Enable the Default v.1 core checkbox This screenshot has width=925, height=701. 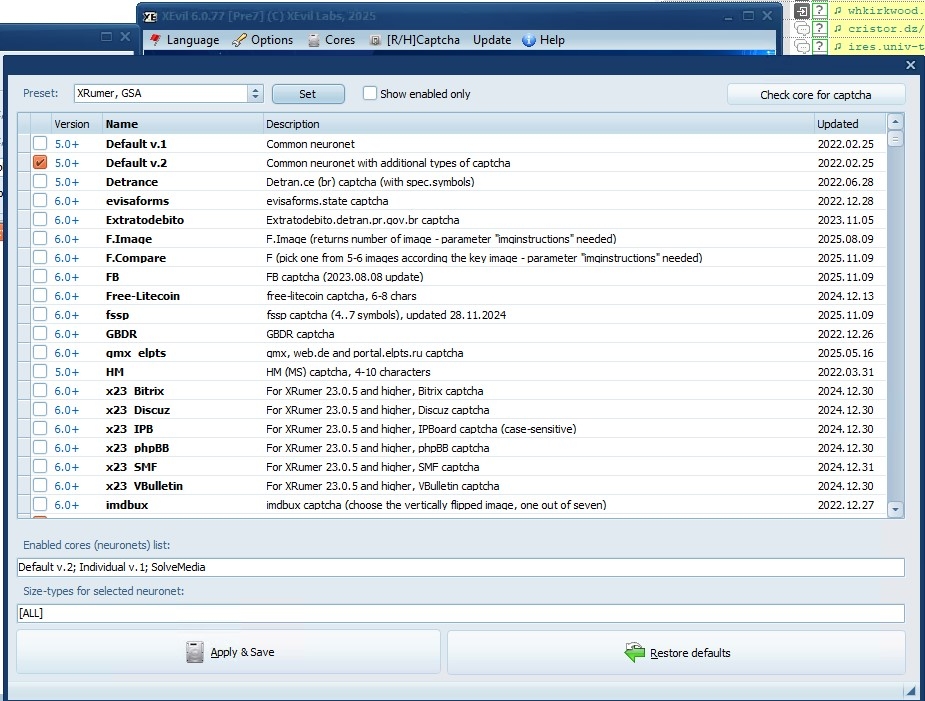(40, 144)
